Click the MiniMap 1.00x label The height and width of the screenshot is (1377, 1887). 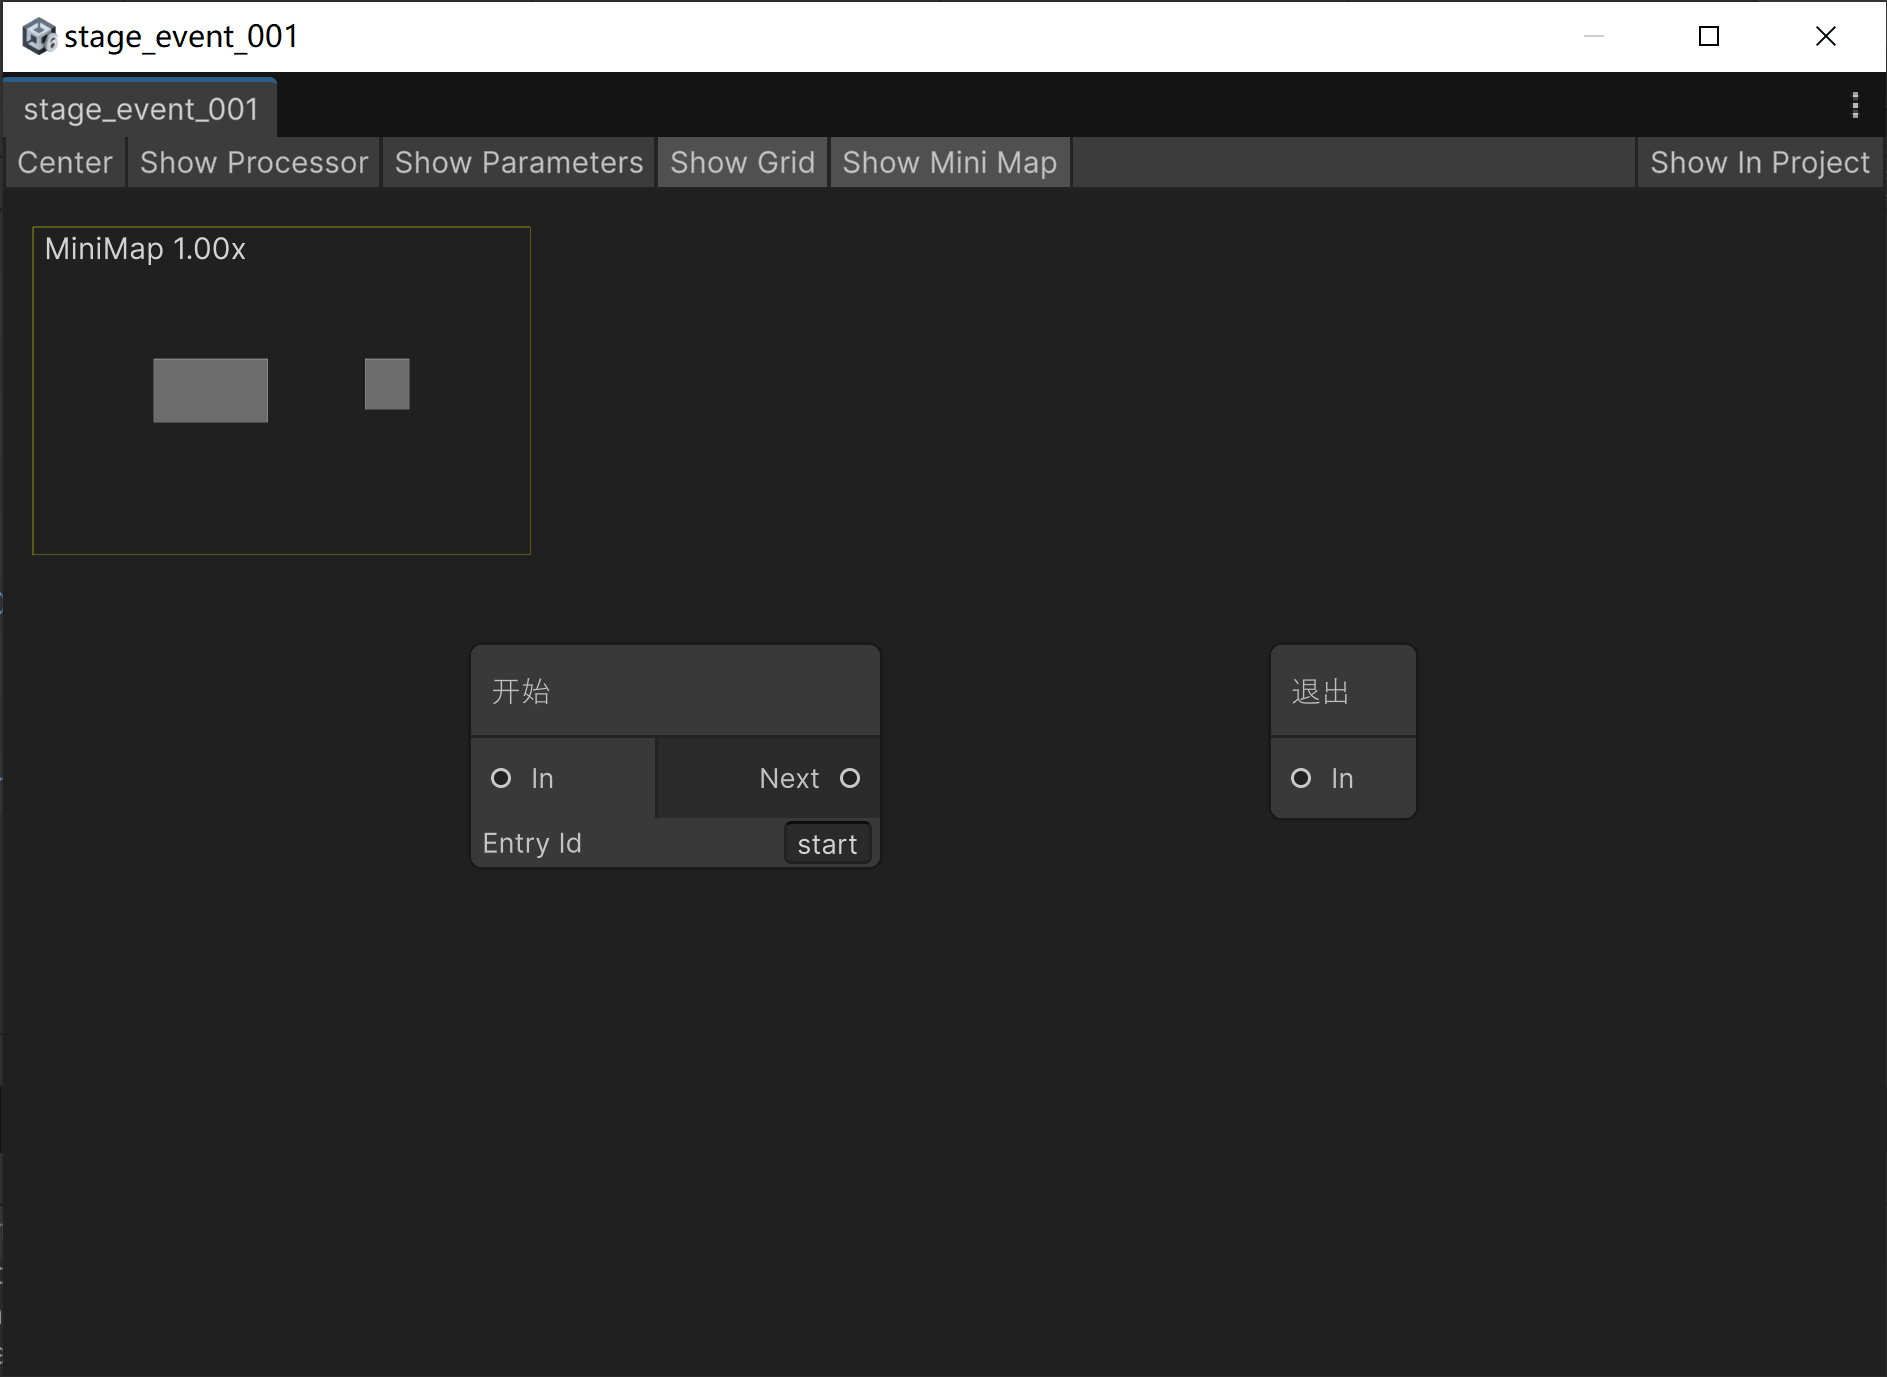pos(145,248)
